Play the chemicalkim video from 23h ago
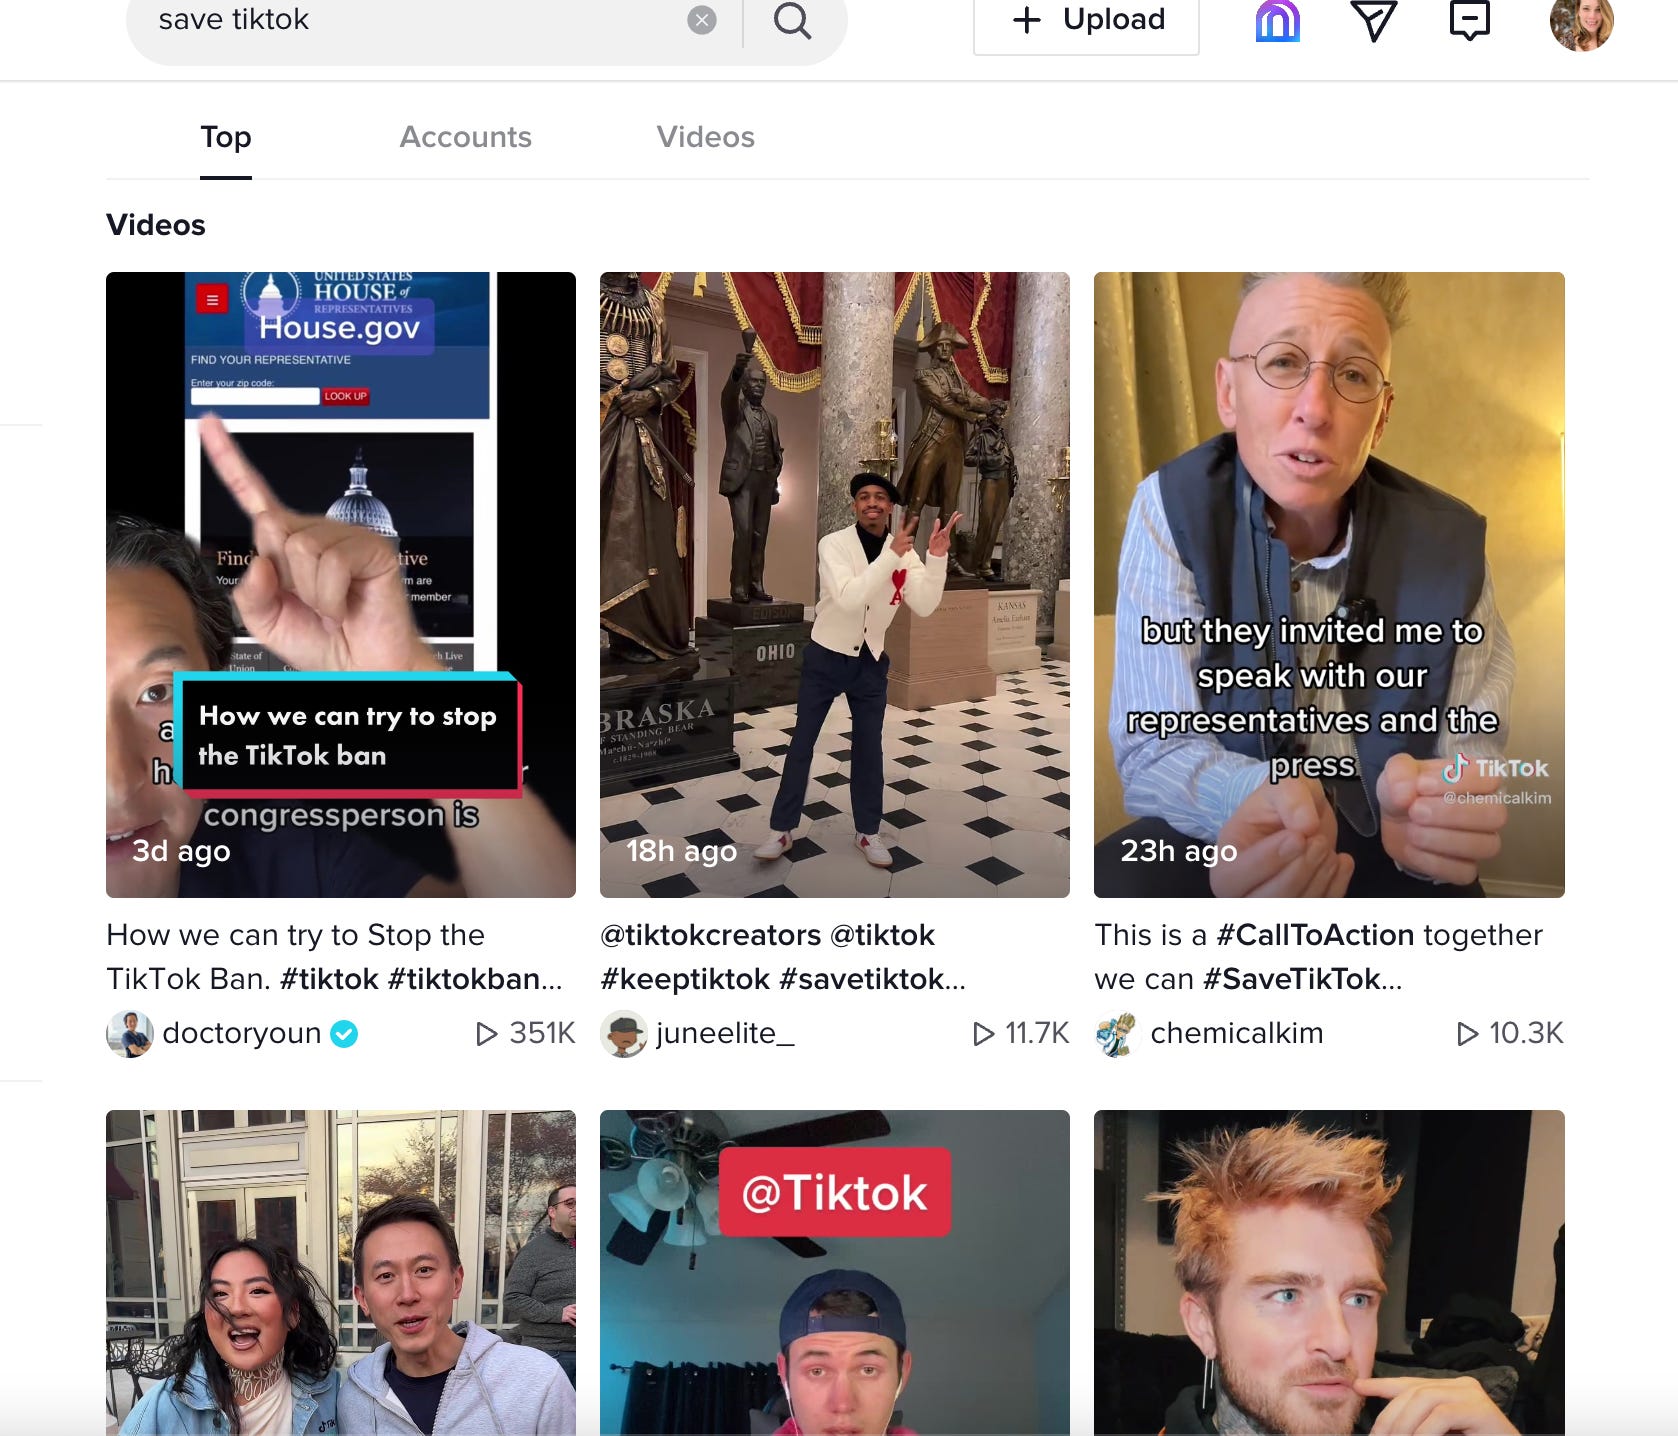 [x=1329, y=584]
